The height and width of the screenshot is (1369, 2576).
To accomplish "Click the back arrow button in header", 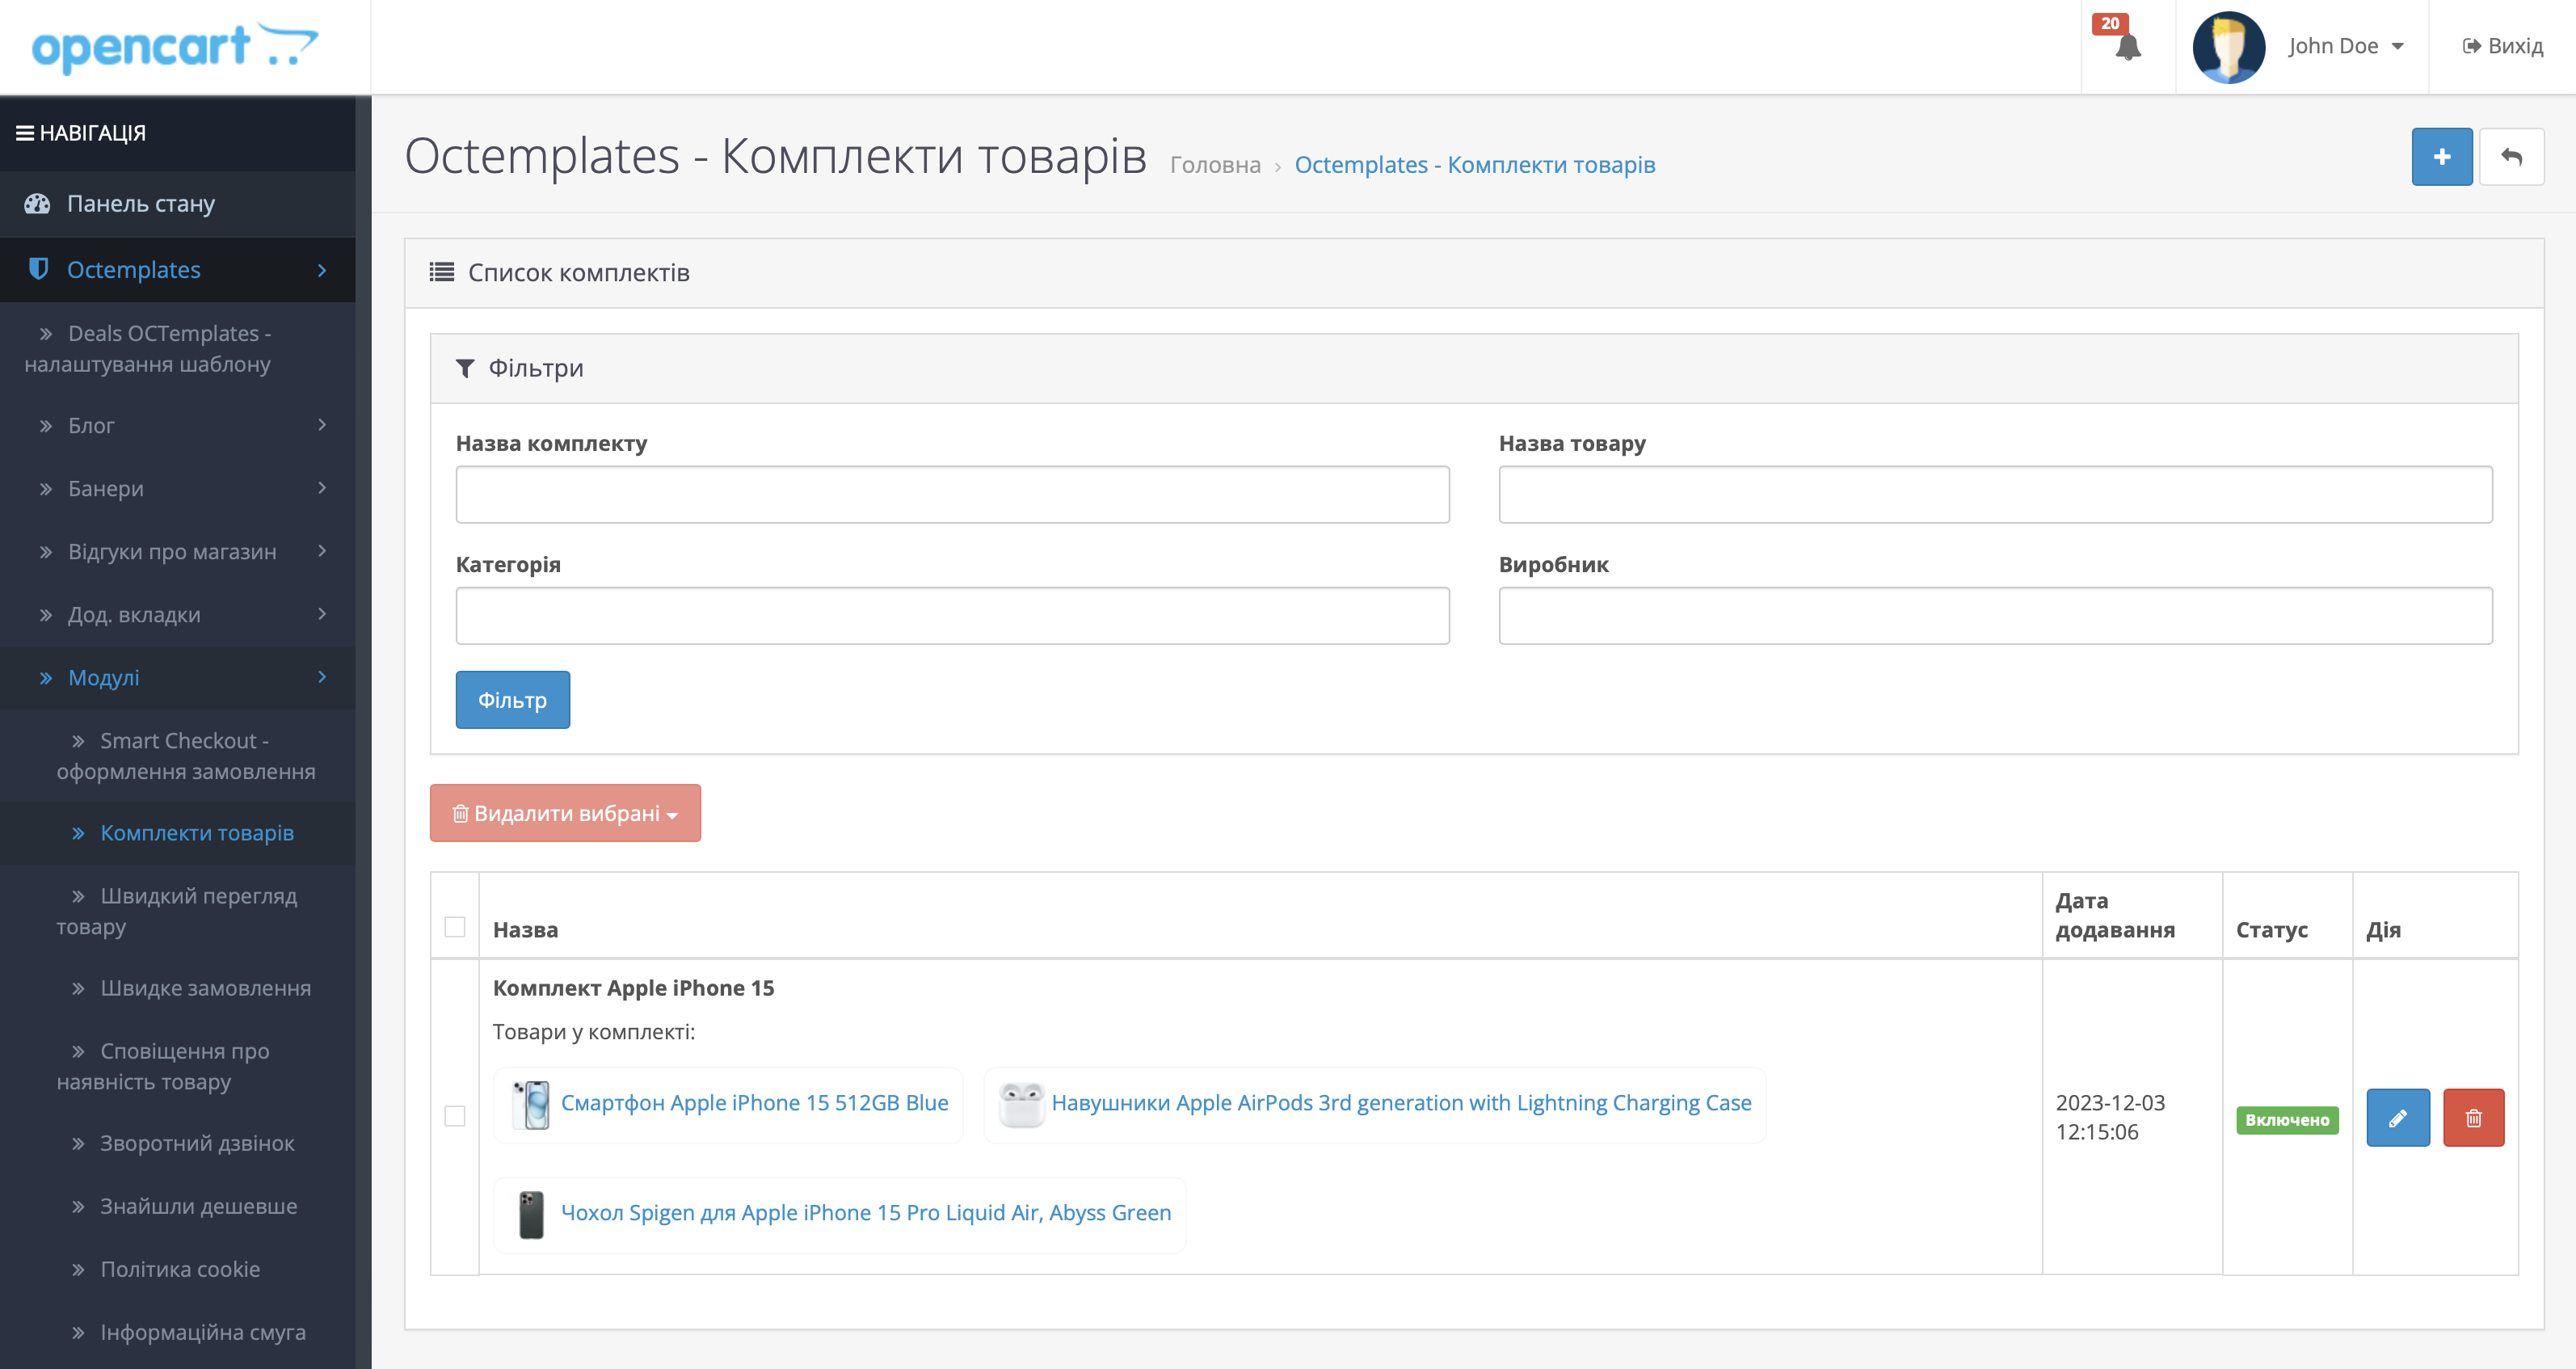I will [x=2511, y=157].
